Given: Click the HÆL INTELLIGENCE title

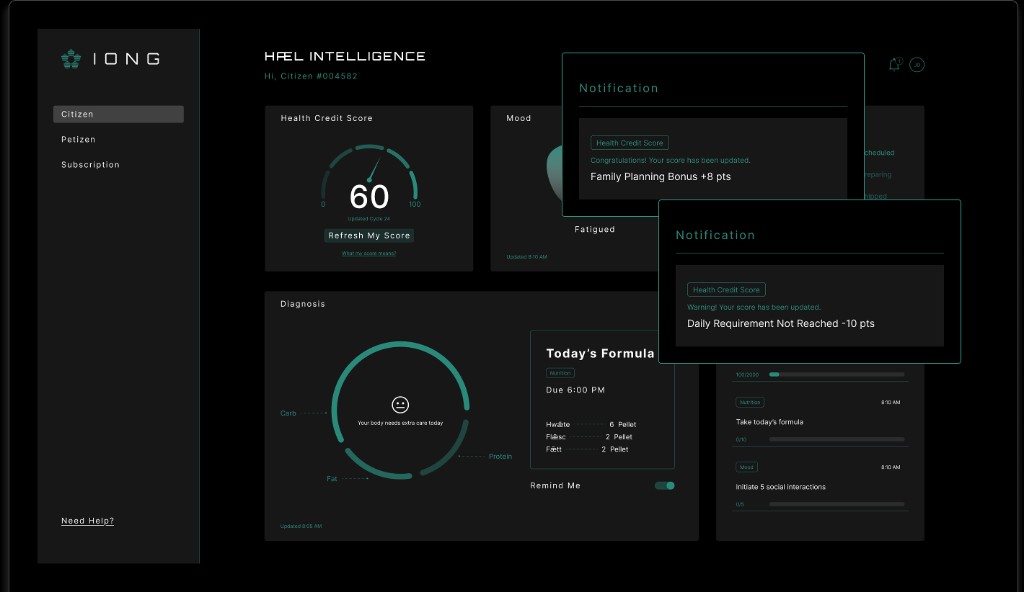Looking at the screenshot, I should 345,57.
